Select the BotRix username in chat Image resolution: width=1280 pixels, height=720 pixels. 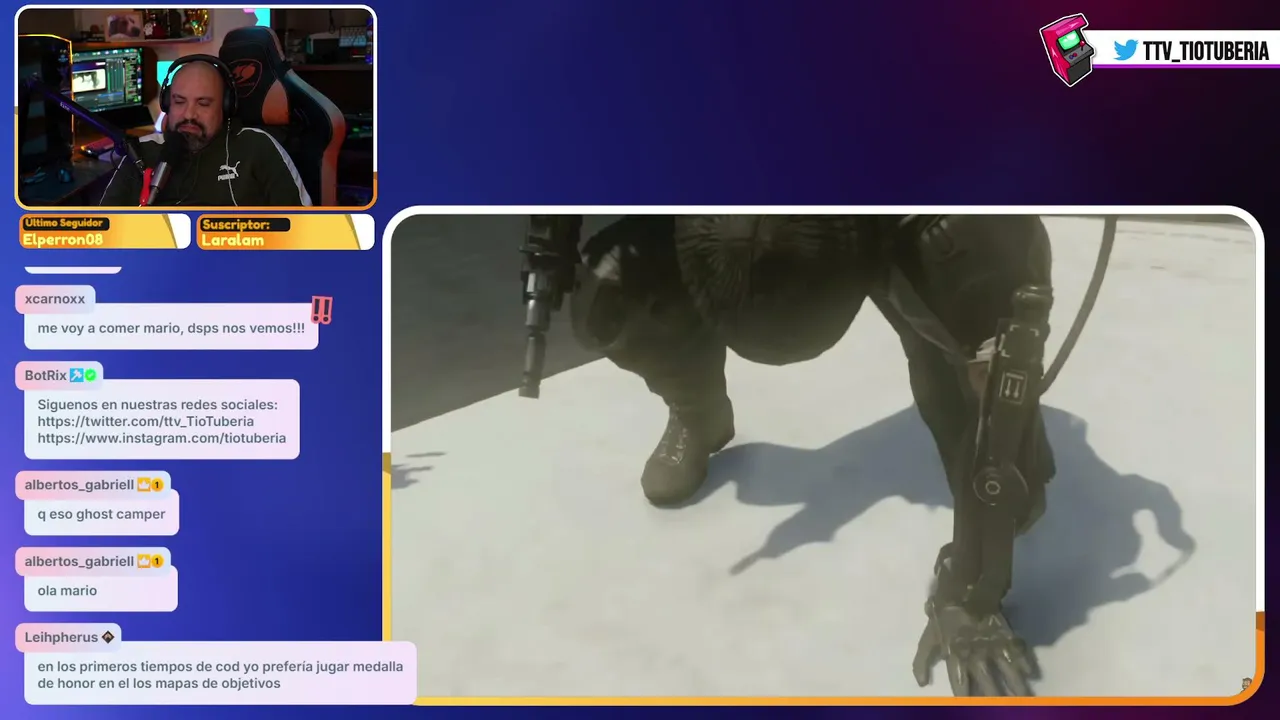(x=46, y=375)
